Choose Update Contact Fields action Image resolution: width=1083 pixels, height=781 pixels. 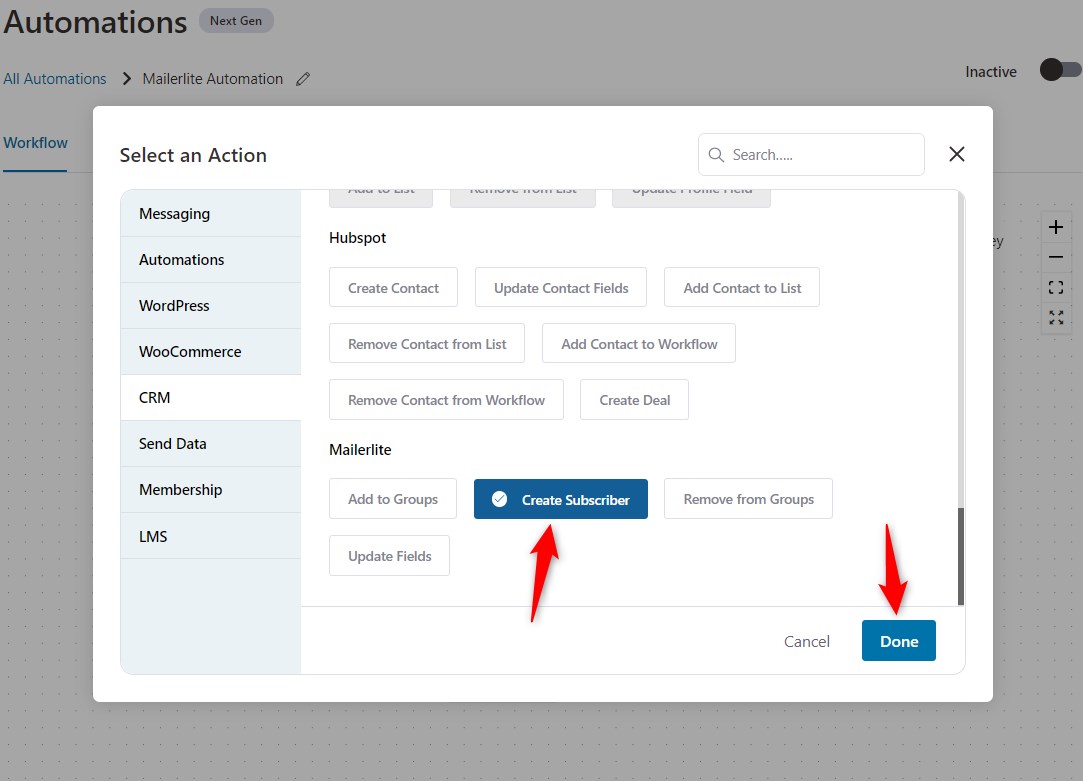click(561, 288)
